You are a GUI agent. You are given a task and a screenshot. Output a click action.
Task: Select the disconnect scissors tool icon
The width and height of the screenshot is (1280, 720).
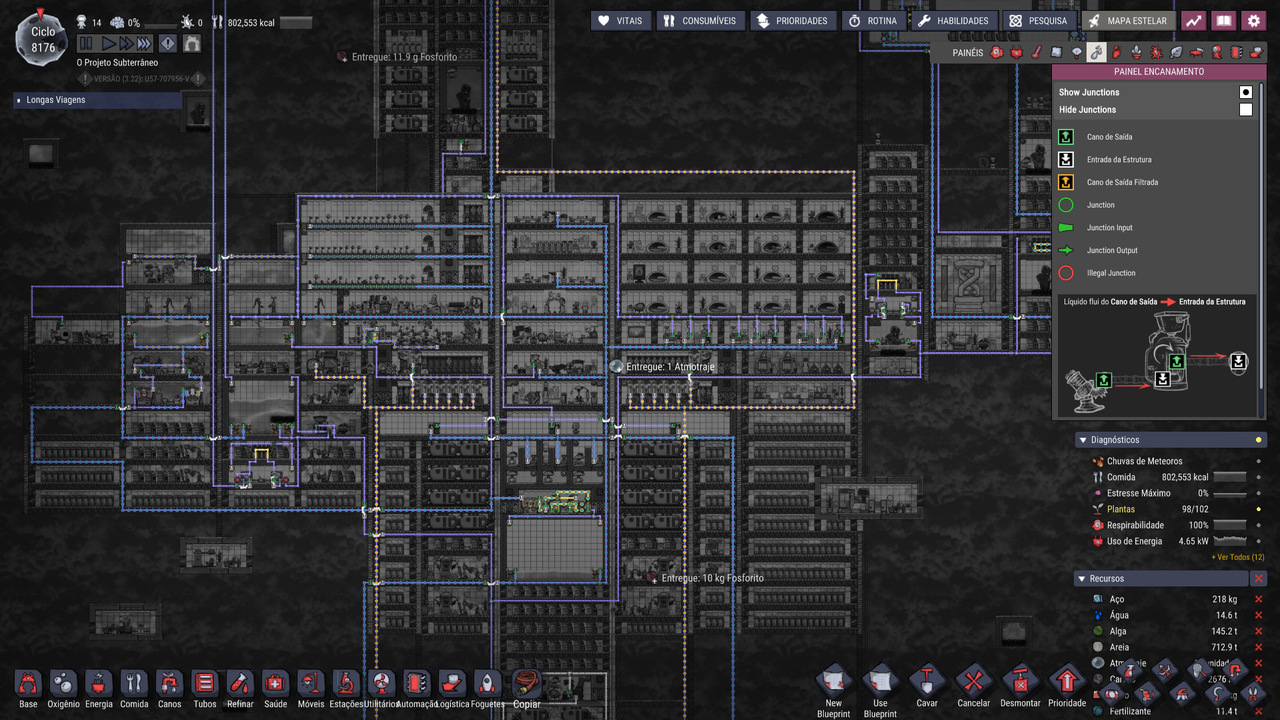[x=1253, y=693]
